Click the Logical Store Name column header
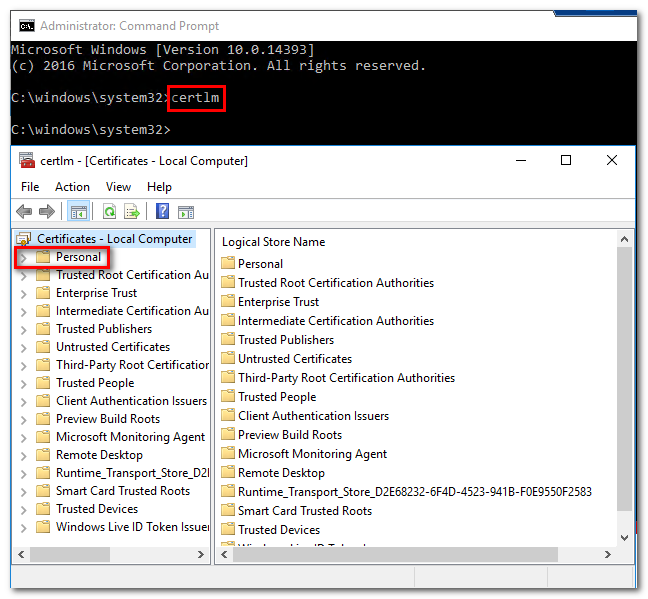Image resolution: width=648 pixels, height=599 pixels. point(273,242)
